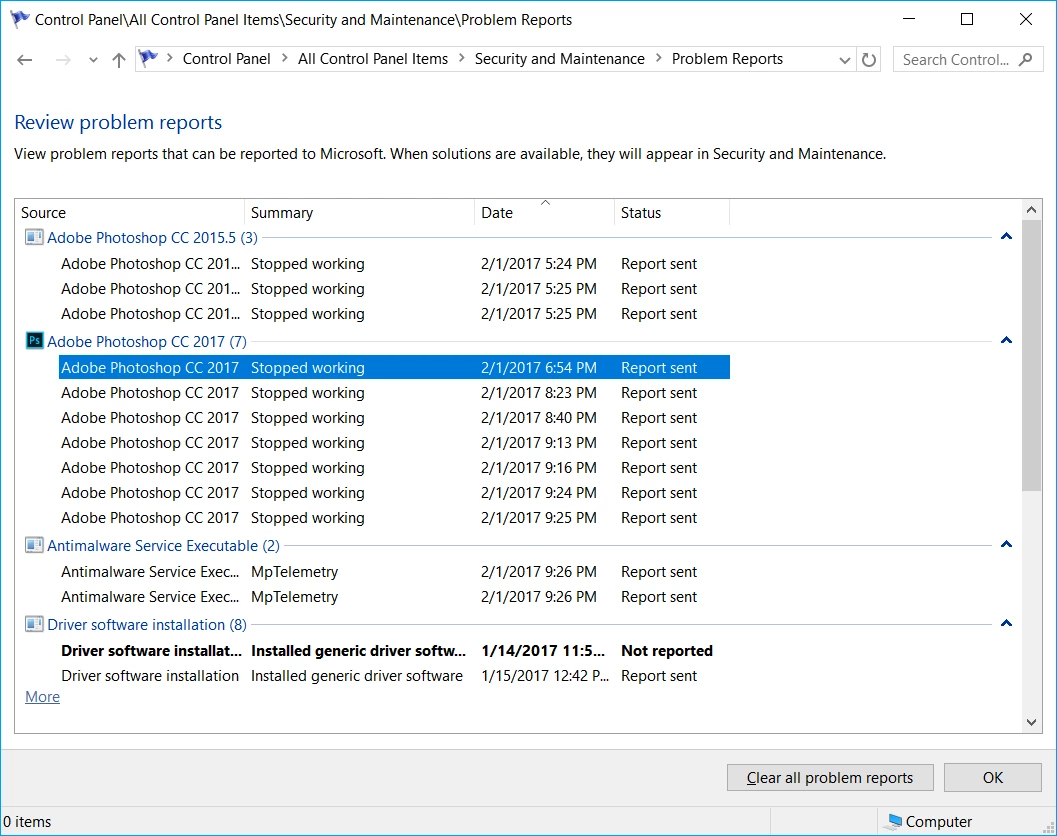Select Photoshop 2017 report from 9:16 PM
The image size is (1057, 836).
tap(394, 467)
